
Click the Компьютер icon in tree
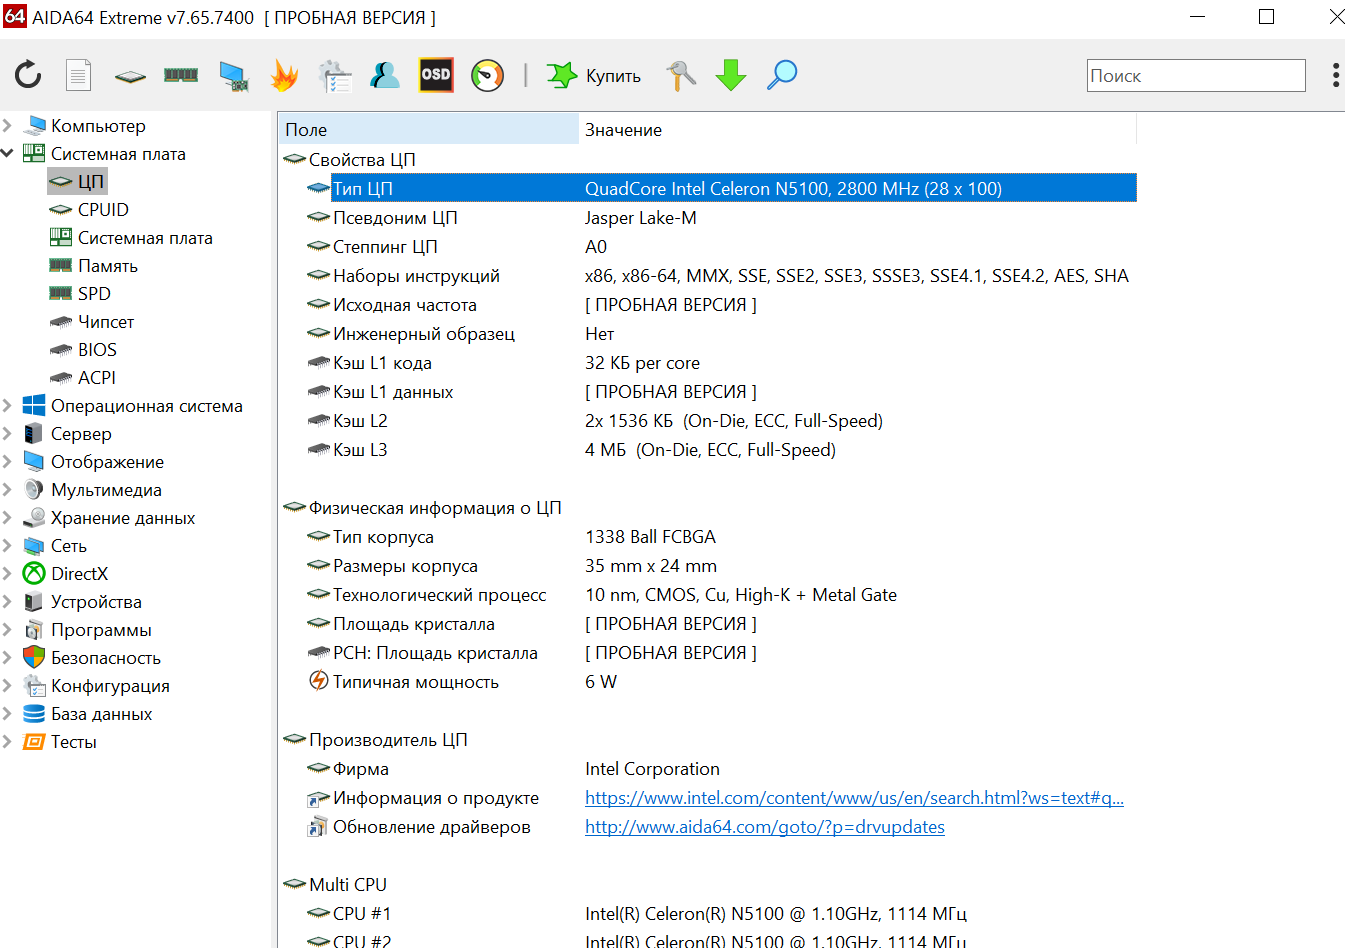[x=34, y=126]
